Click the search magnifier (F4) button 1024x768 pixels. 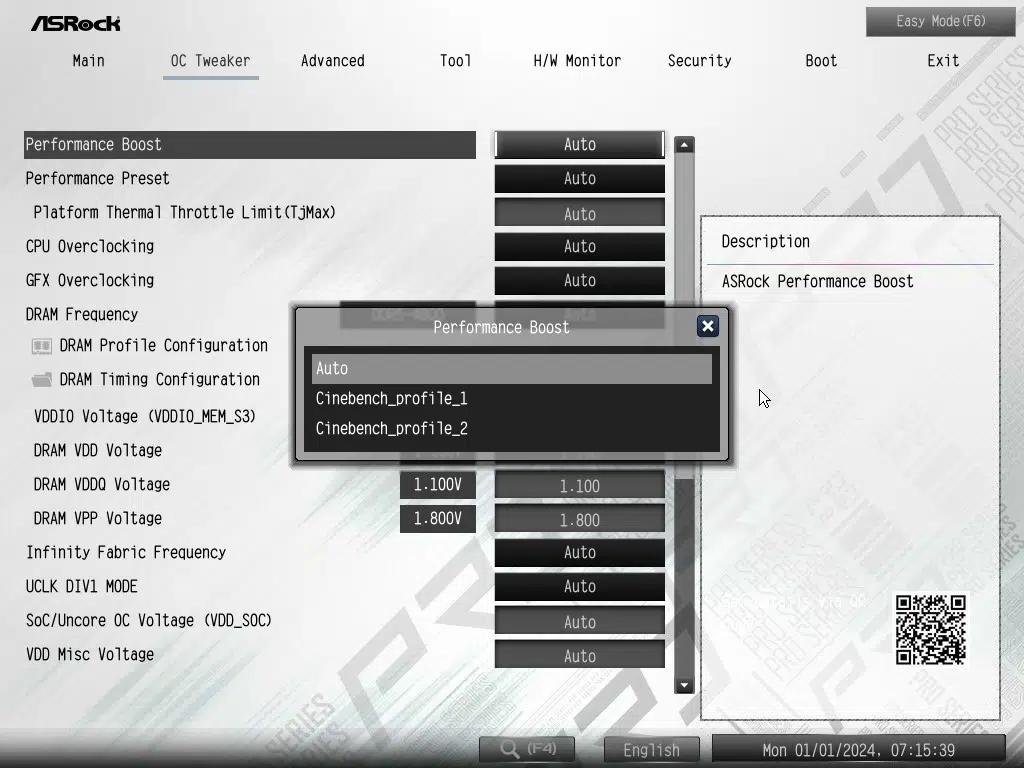coord(527,749)
